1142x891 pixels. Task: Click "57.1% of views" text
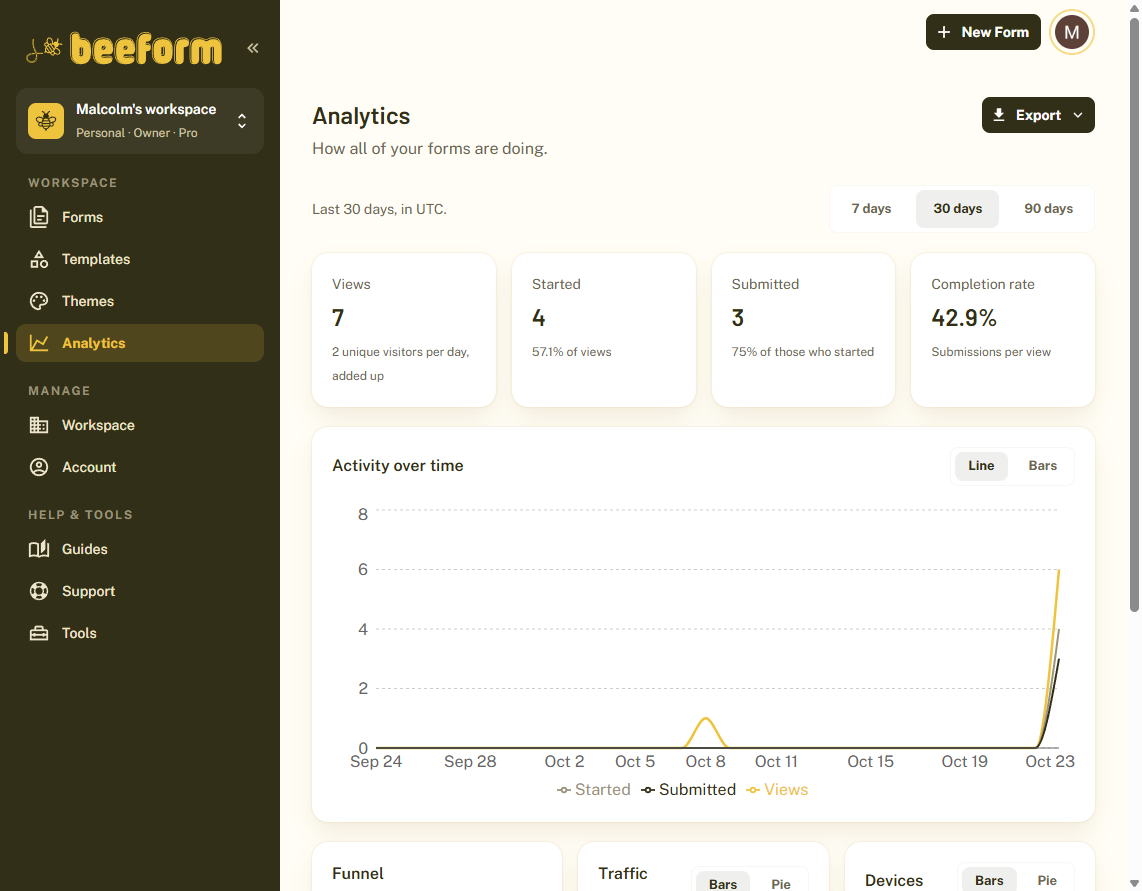pos(572,352)
